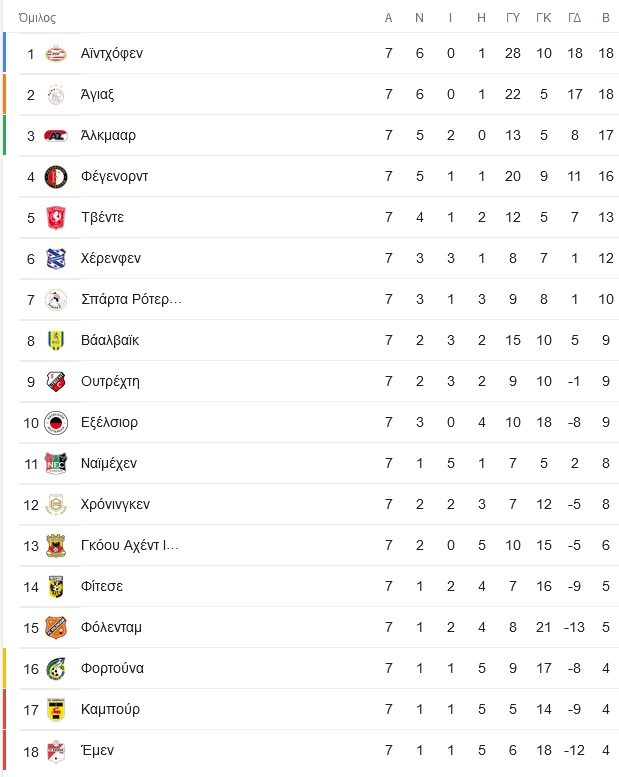Select the Γκόου Αχέντ Ι… team name

130,545
